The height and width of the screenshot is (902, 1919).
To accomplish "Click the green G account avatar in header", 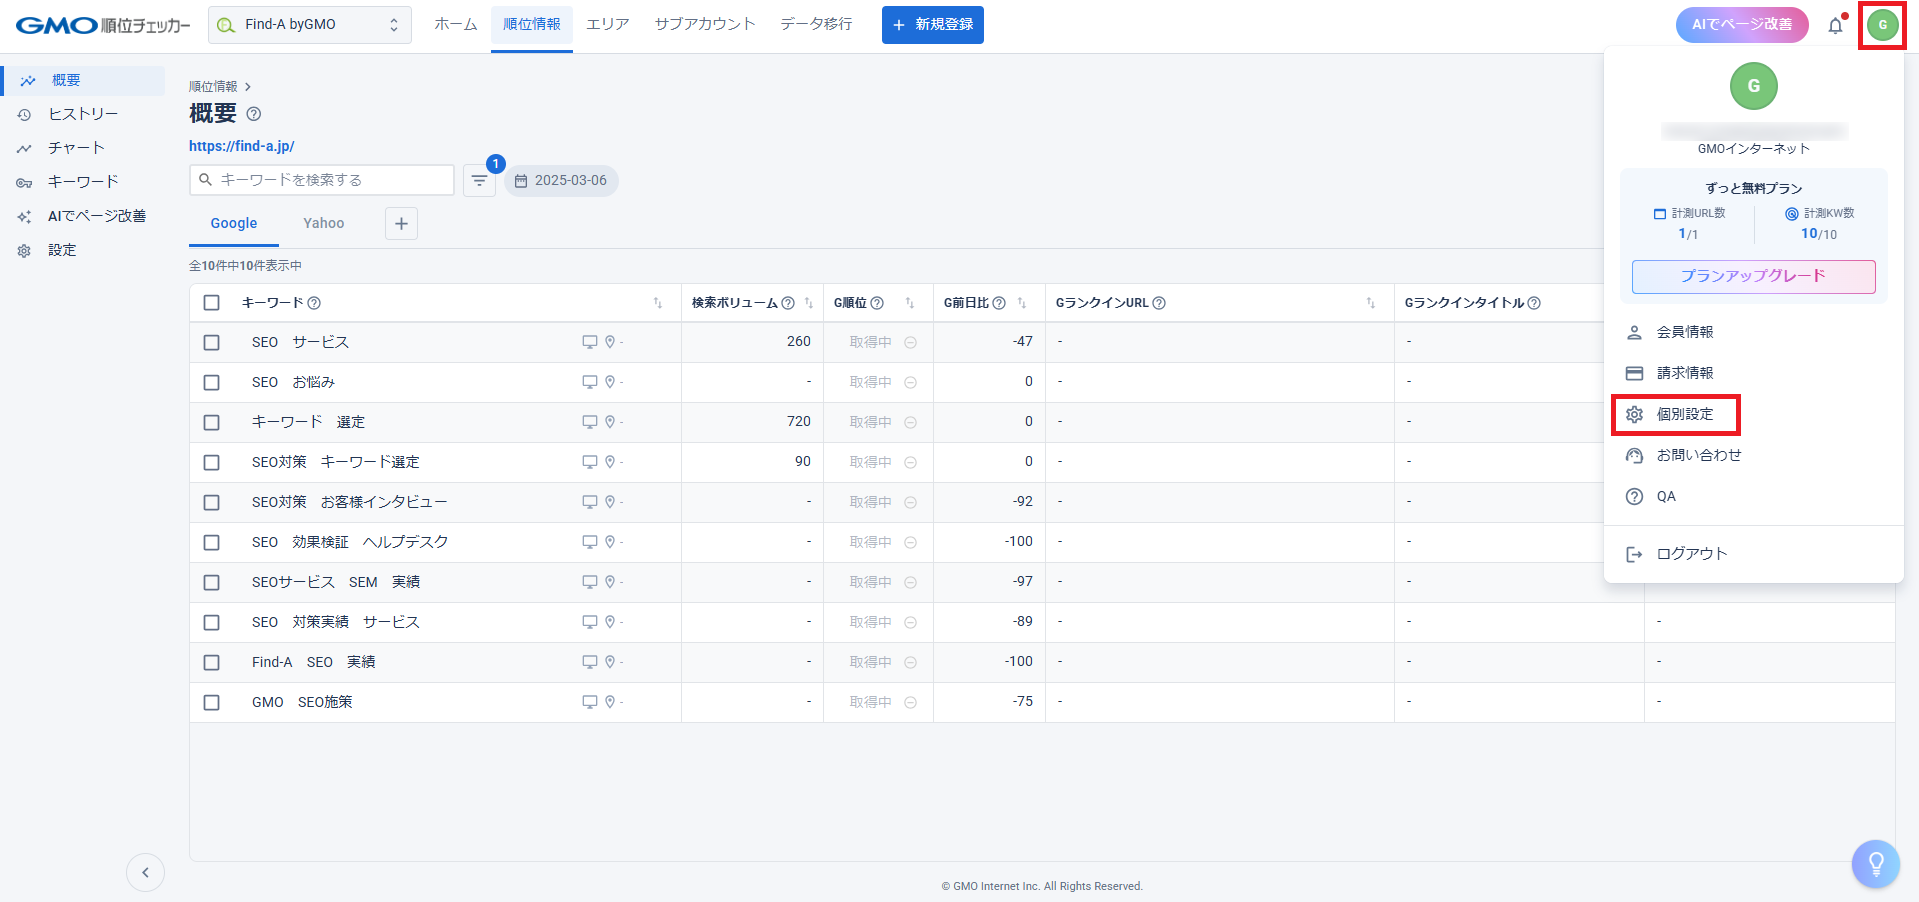I will [1883, 25].
